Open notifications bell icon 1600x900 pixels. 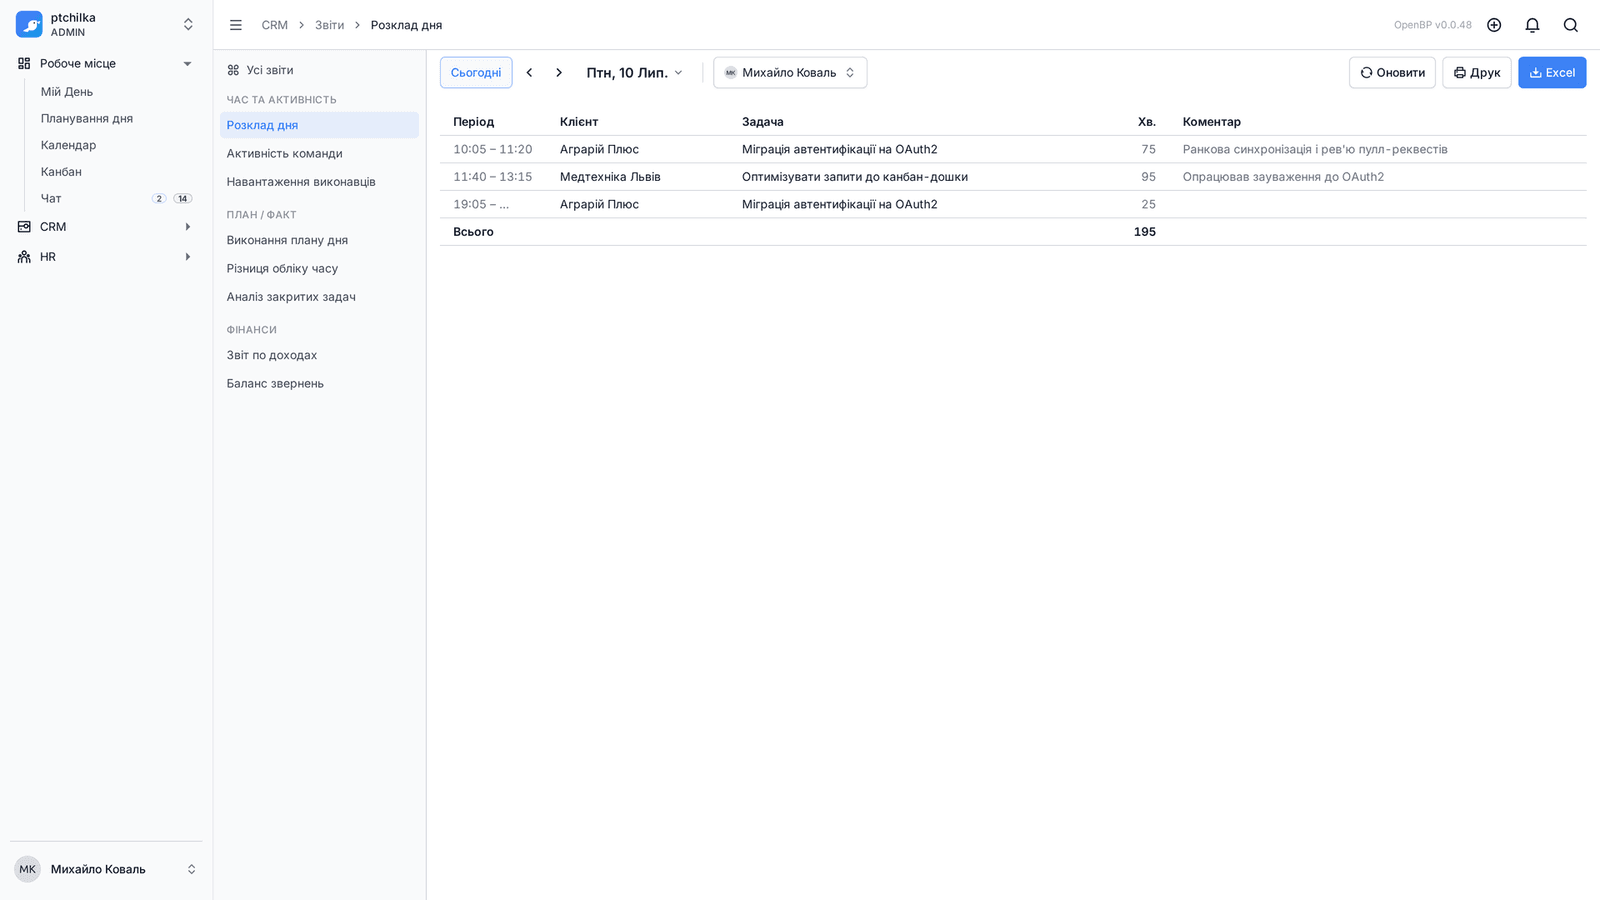(x=1532, y=25)
